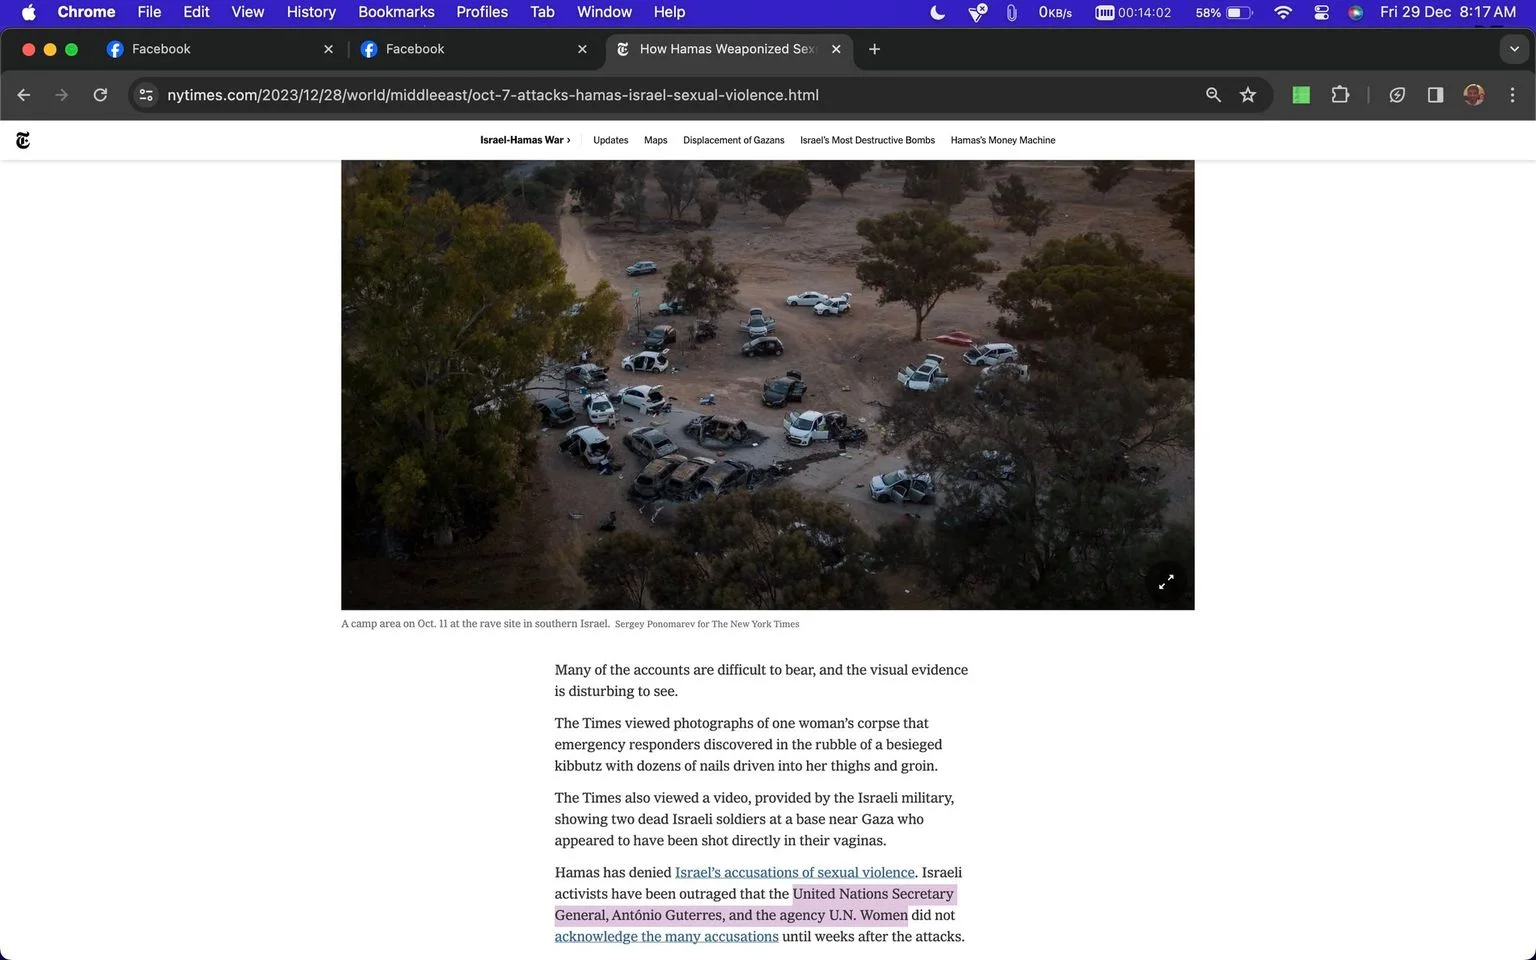Click the New York Times logo icon
The height and width of the screenshot is (960, 1536).
(x=23, y=140)
